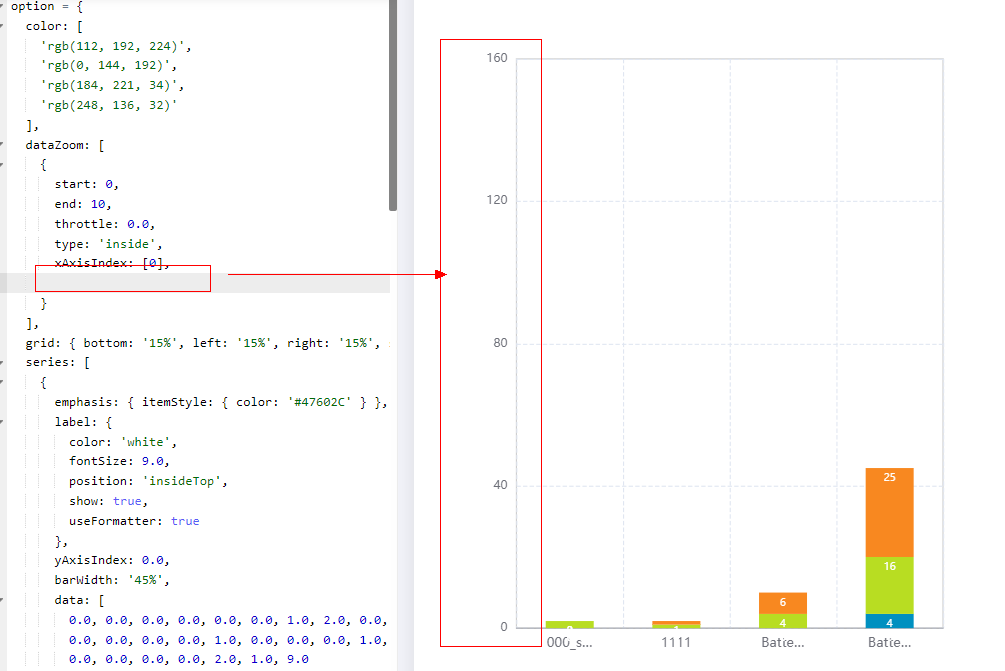Click the 1111 category axis label
The height and width of the screenshot is (671, 1005).
[x=676, y=642]
